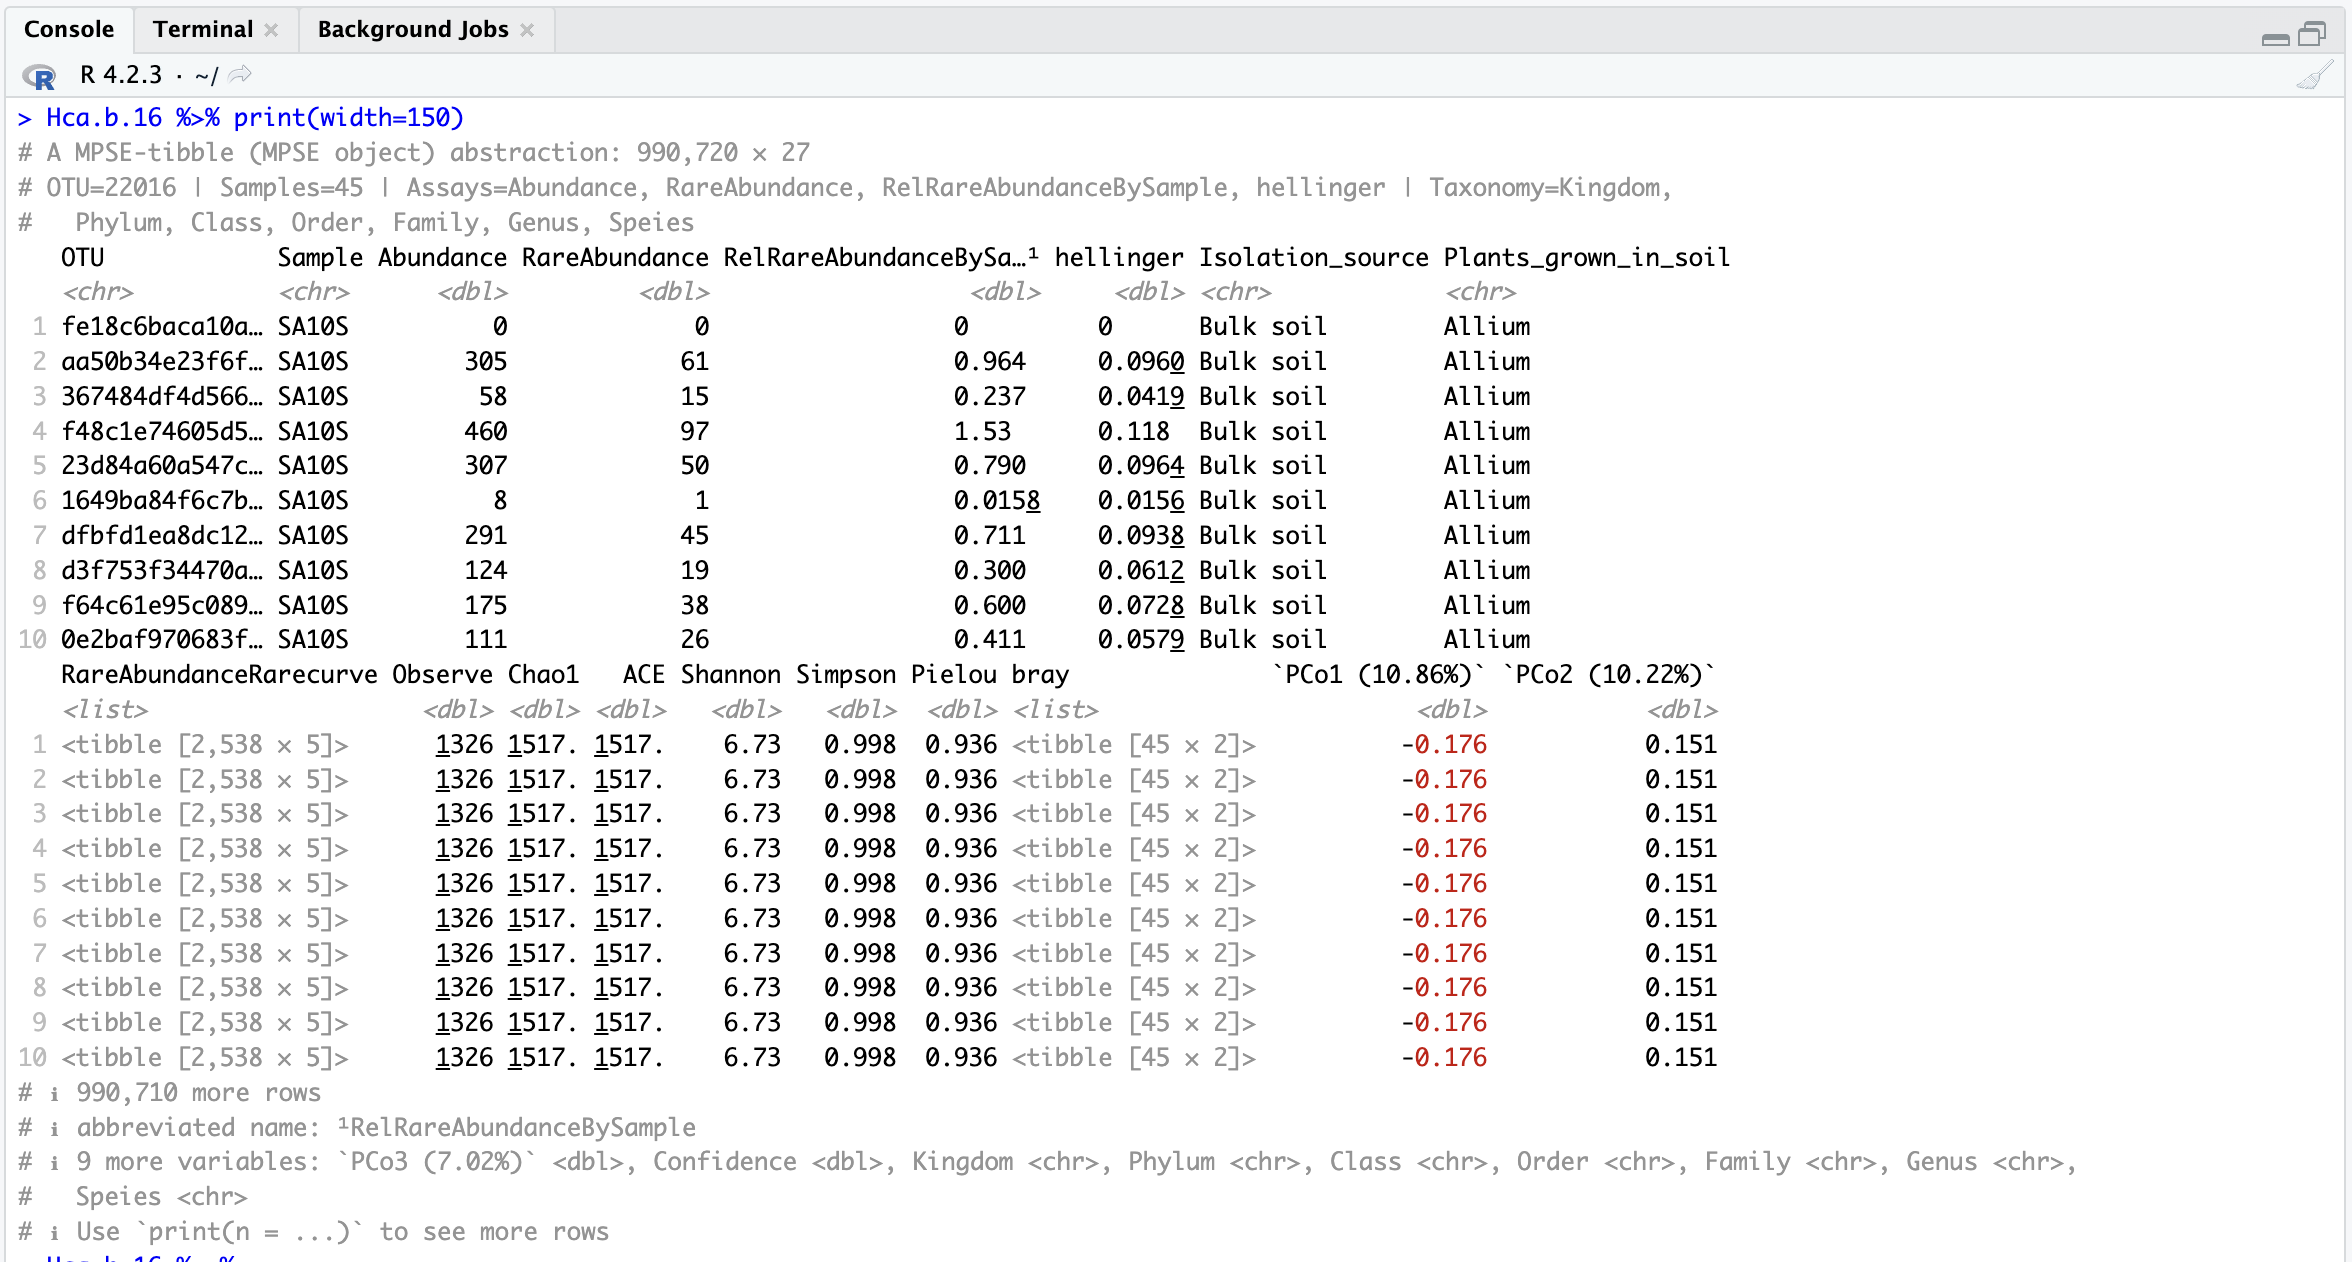
Task: Close the Terminal tab with its X icon
Action: point(271,29)
